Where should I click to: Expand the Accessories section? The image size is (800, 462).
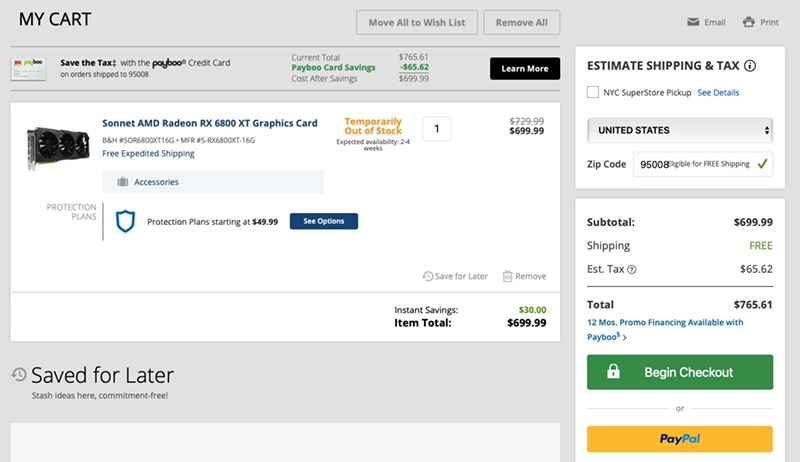[x=213, y=182]
